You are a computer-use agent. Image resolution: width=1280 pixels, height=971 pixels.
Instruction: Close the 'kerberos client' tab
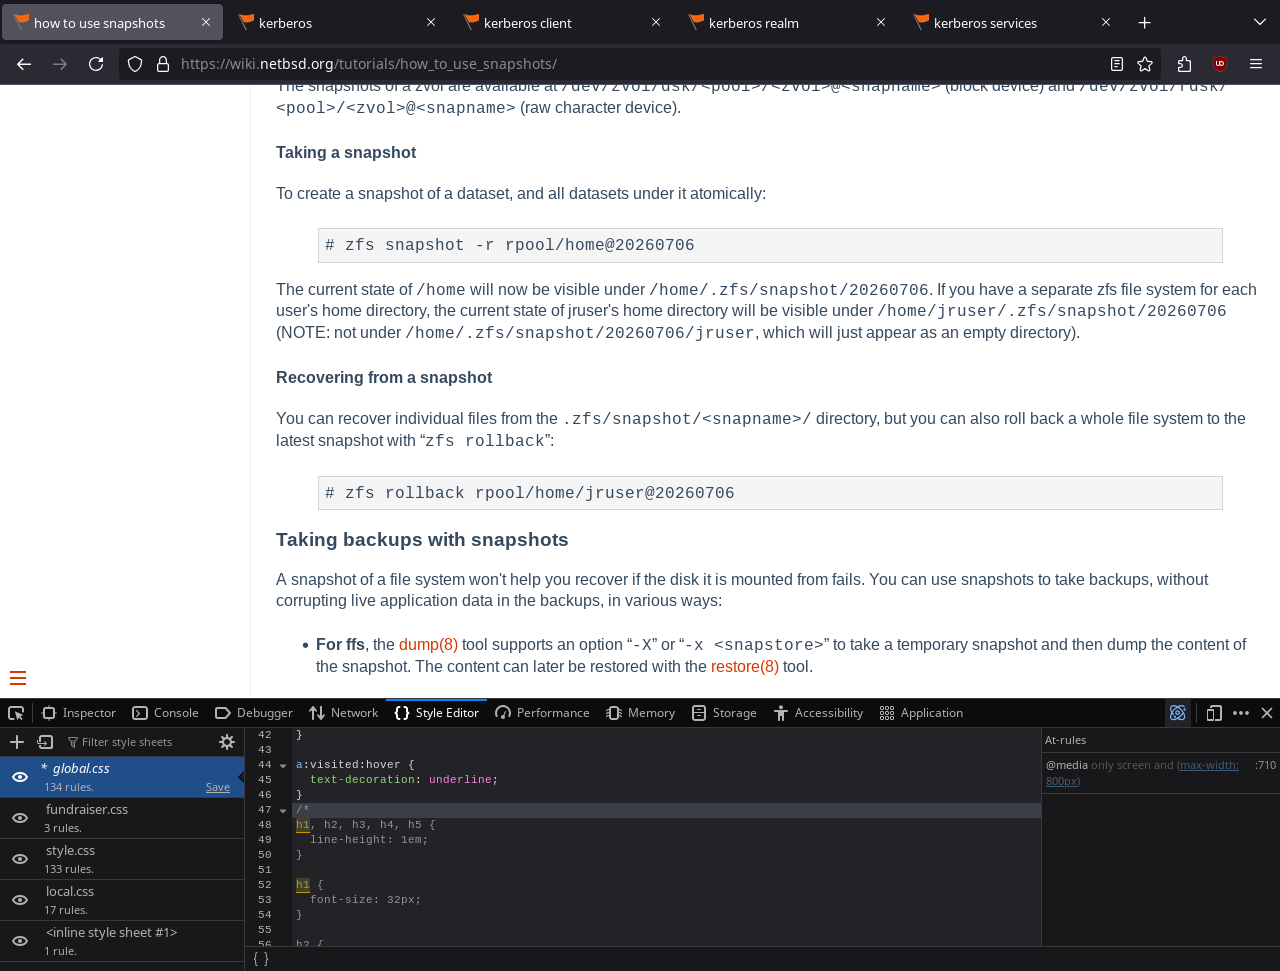pos(656,22)
